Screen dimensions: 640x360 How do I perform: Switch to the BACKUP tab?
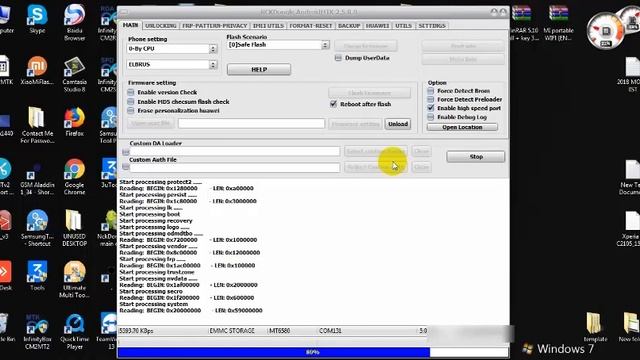tap(349, 26)
